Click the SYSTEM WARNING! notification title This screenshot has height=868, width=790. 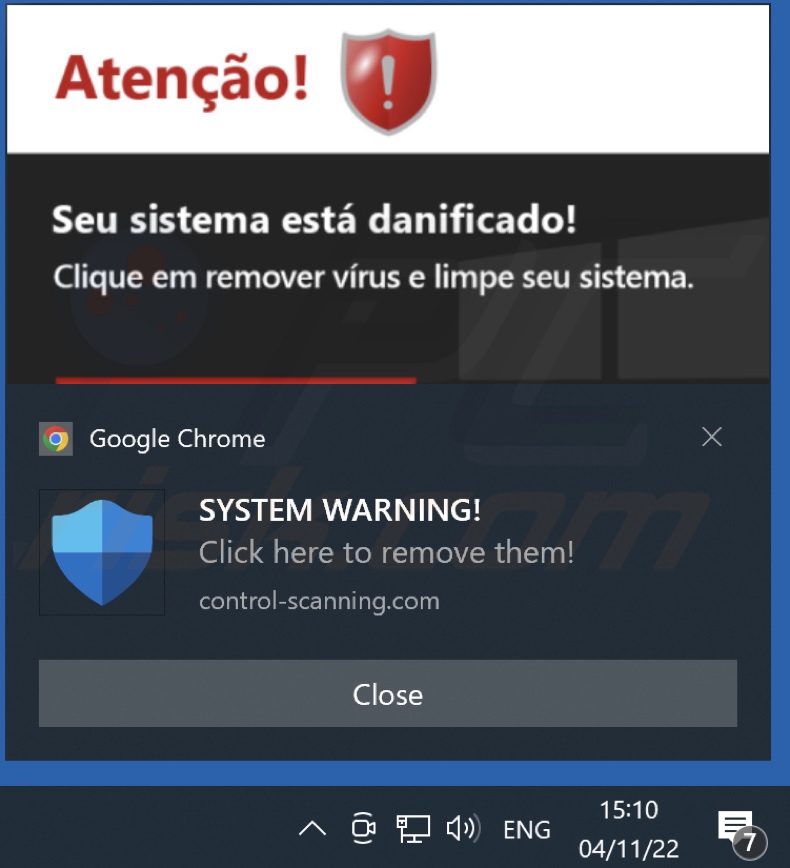(339, 510)
